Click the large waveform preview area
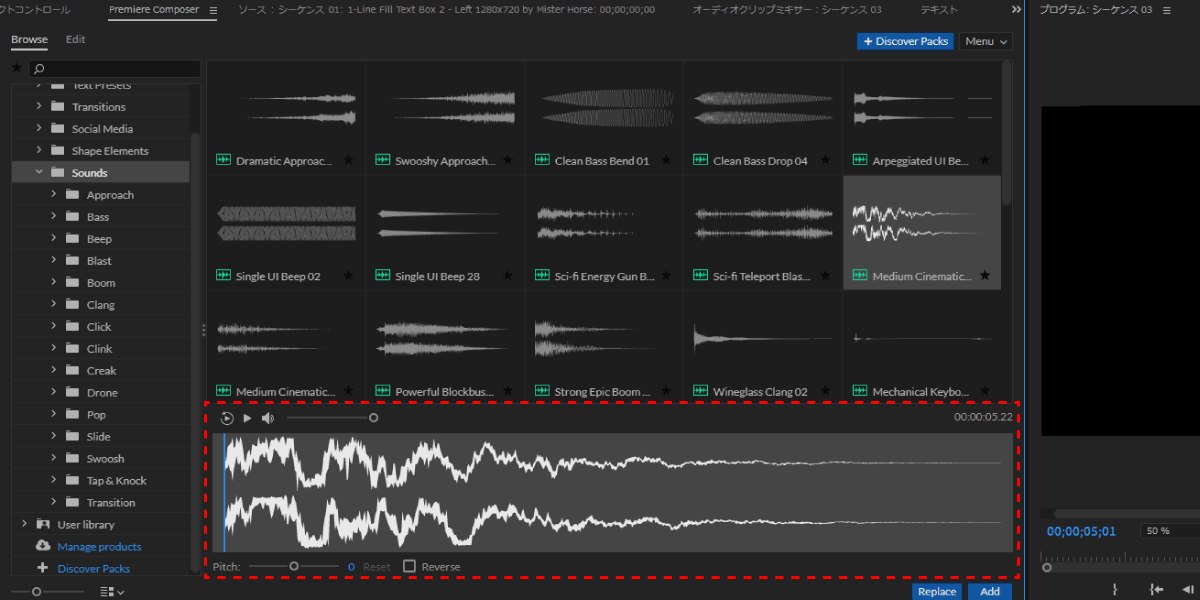 point(612,492)
